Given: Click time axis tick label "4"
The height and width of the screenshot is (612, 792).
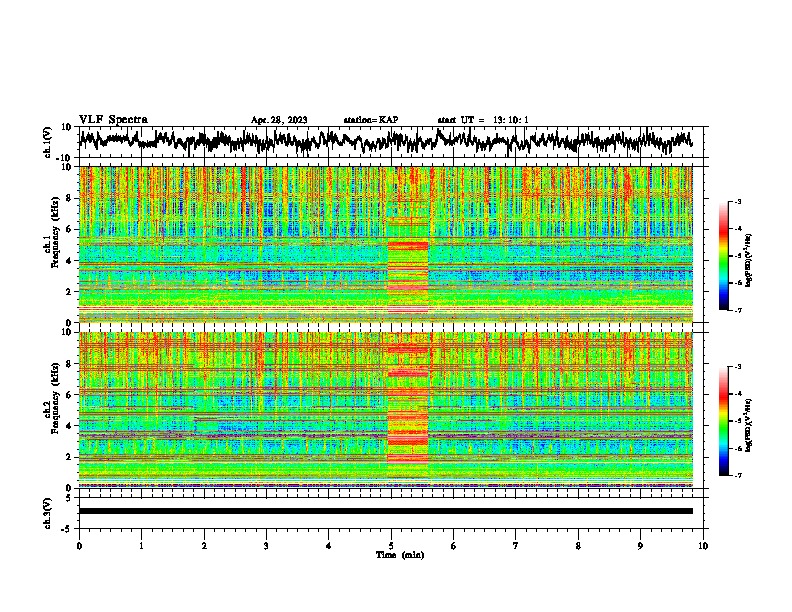Looking at the screenshot, I should [329, 546].
